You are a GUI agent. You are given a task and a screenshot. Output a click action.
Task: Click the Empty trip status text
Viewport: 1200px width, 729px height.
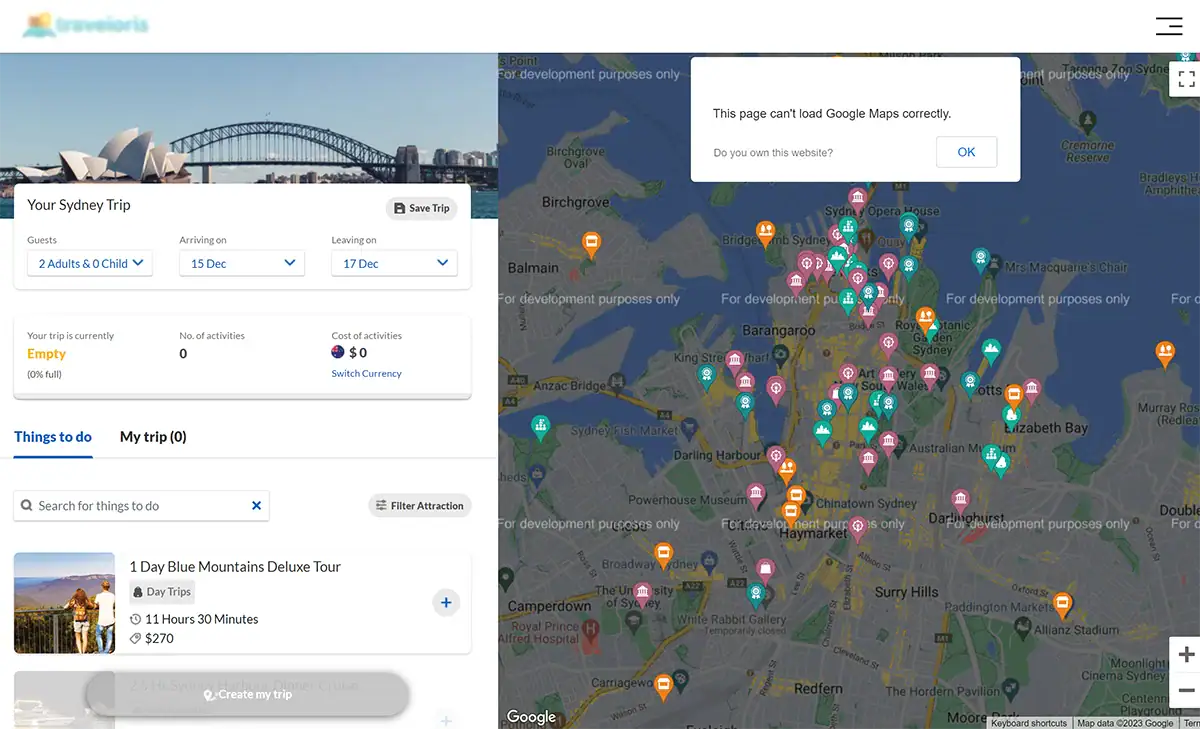pos(46,354)
